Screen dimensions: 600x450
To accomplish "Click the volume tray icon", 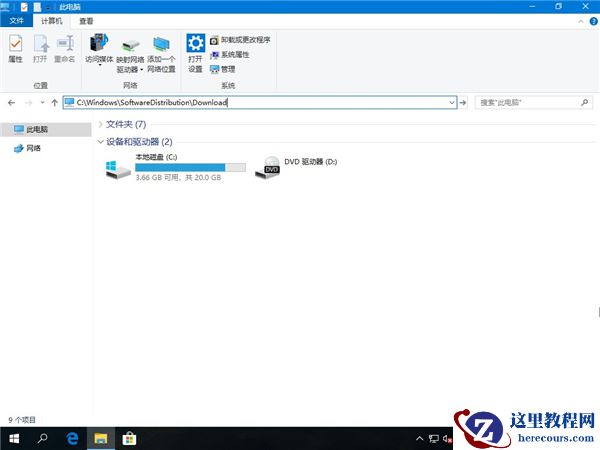I will click(x=447, y=439).
